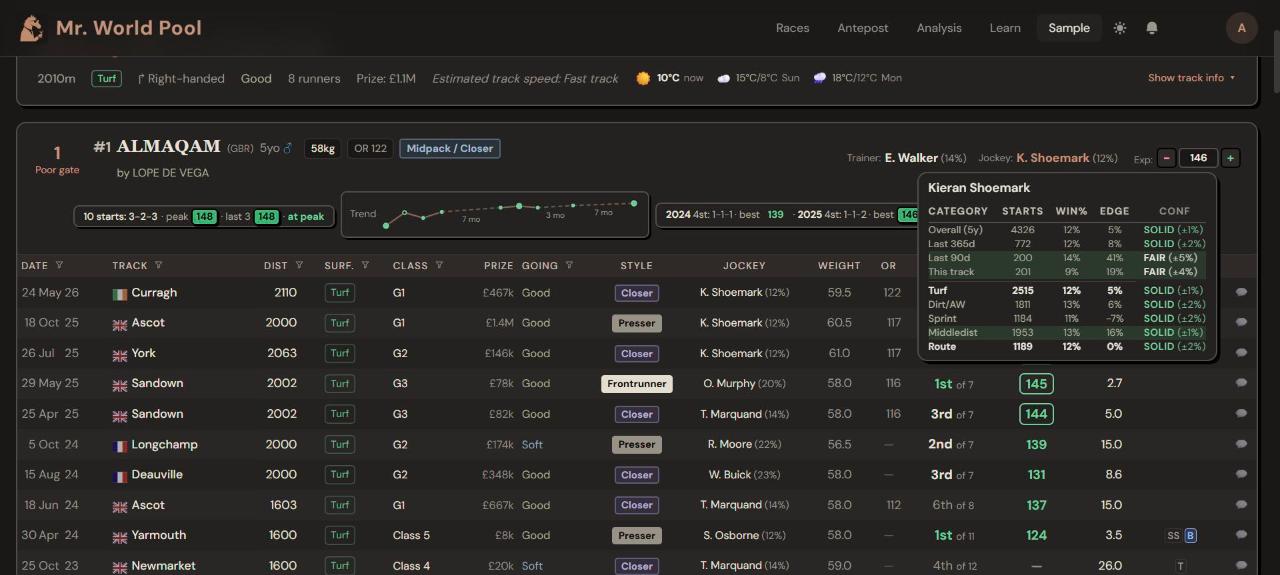The width and height of the screenshot is (1280, 575).
Task: Open the TRACK column filter icon
Action: 158,266
